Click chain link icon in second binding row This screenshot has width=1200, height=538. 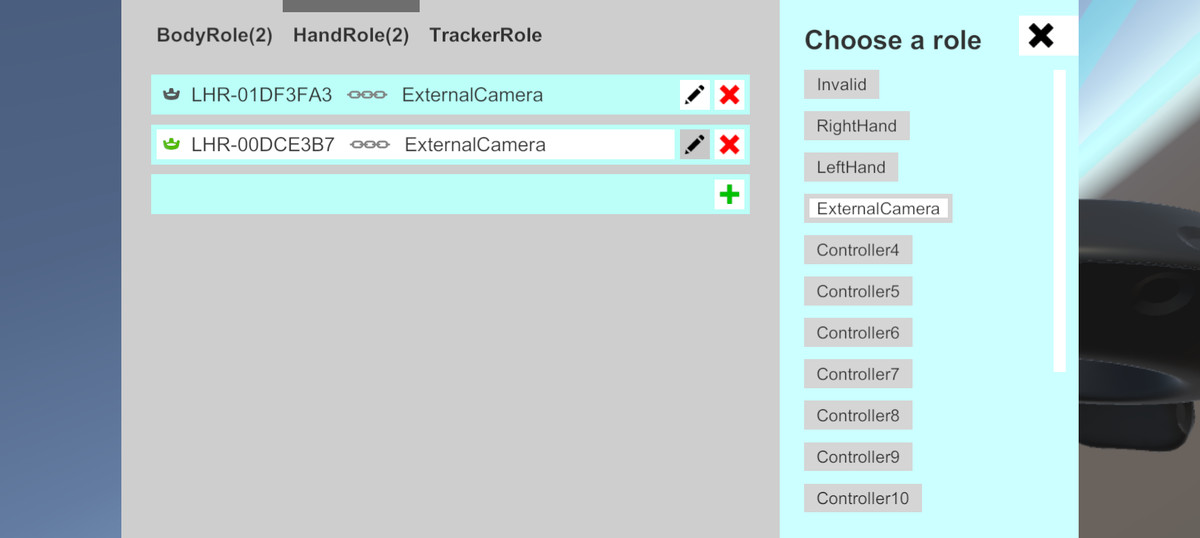(x=370, y=145)
